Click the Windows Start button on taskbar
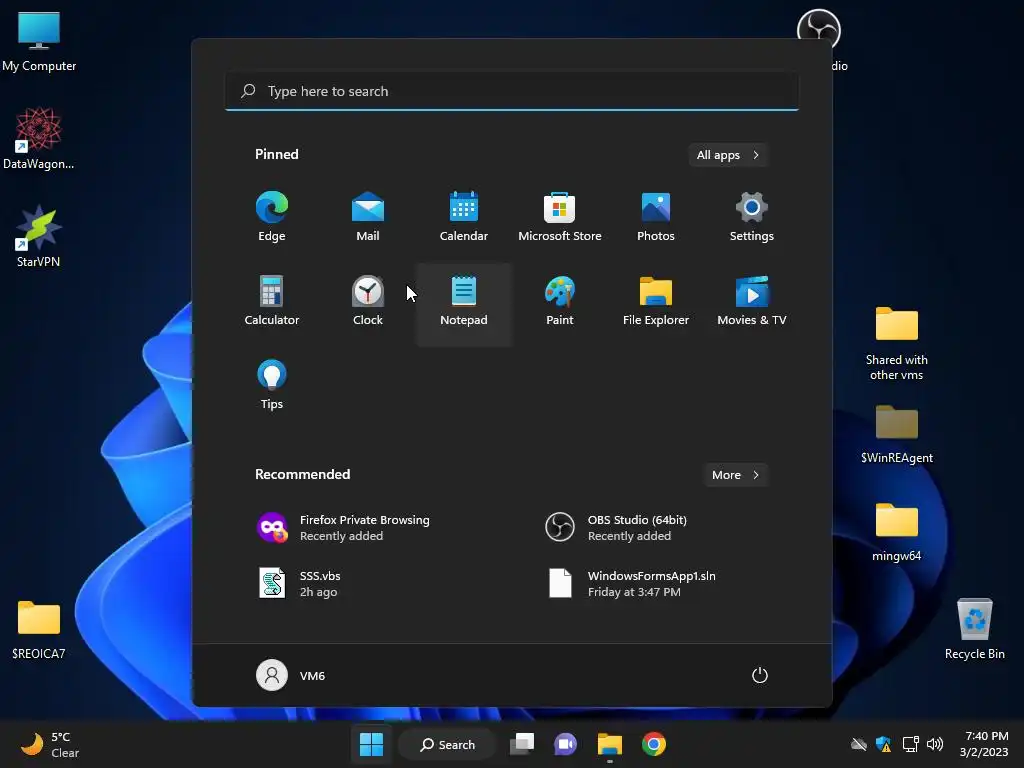1024x768 pixels. [372, 744]
